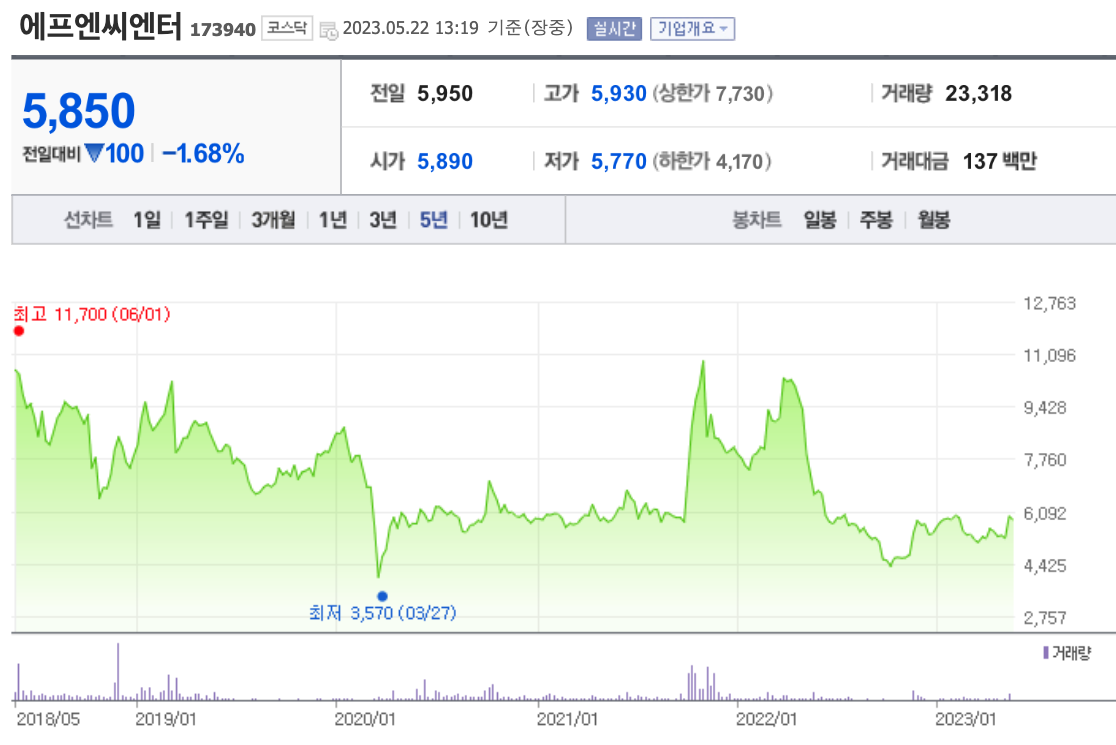This screenshot has height=745, width=1116.
Task: Select the 5년 line chart period
Action: (x=433, y=220)
